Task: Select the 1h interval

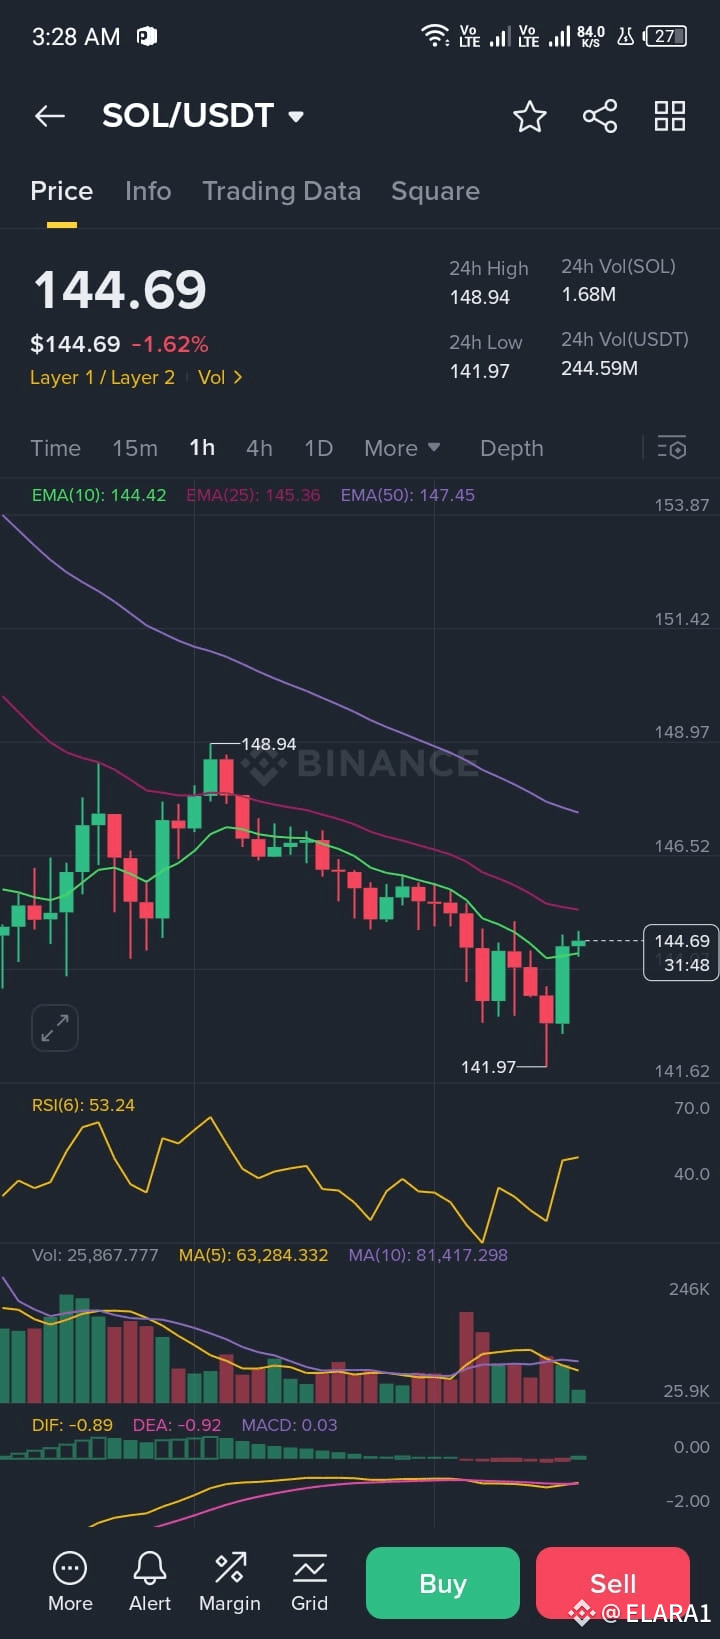Action: click(202, 448)
